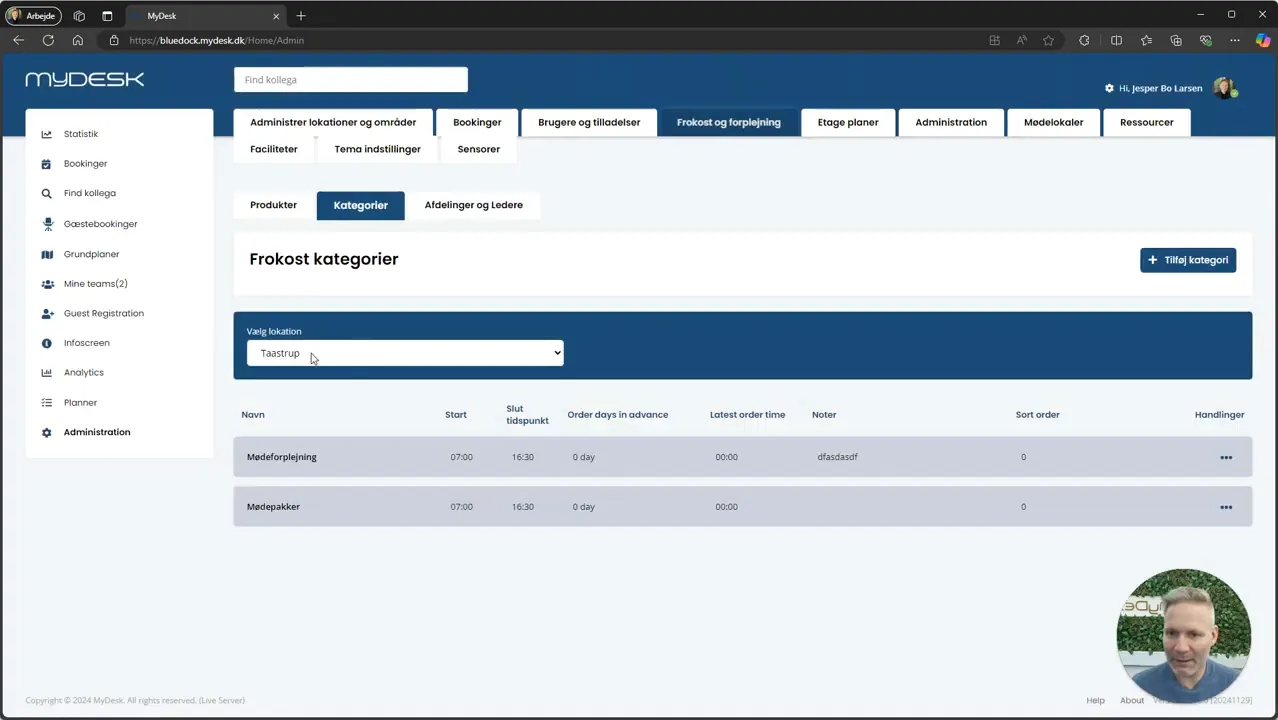
Task: Select the Ressourcer tab
Action: click(x=1147, y=122)
